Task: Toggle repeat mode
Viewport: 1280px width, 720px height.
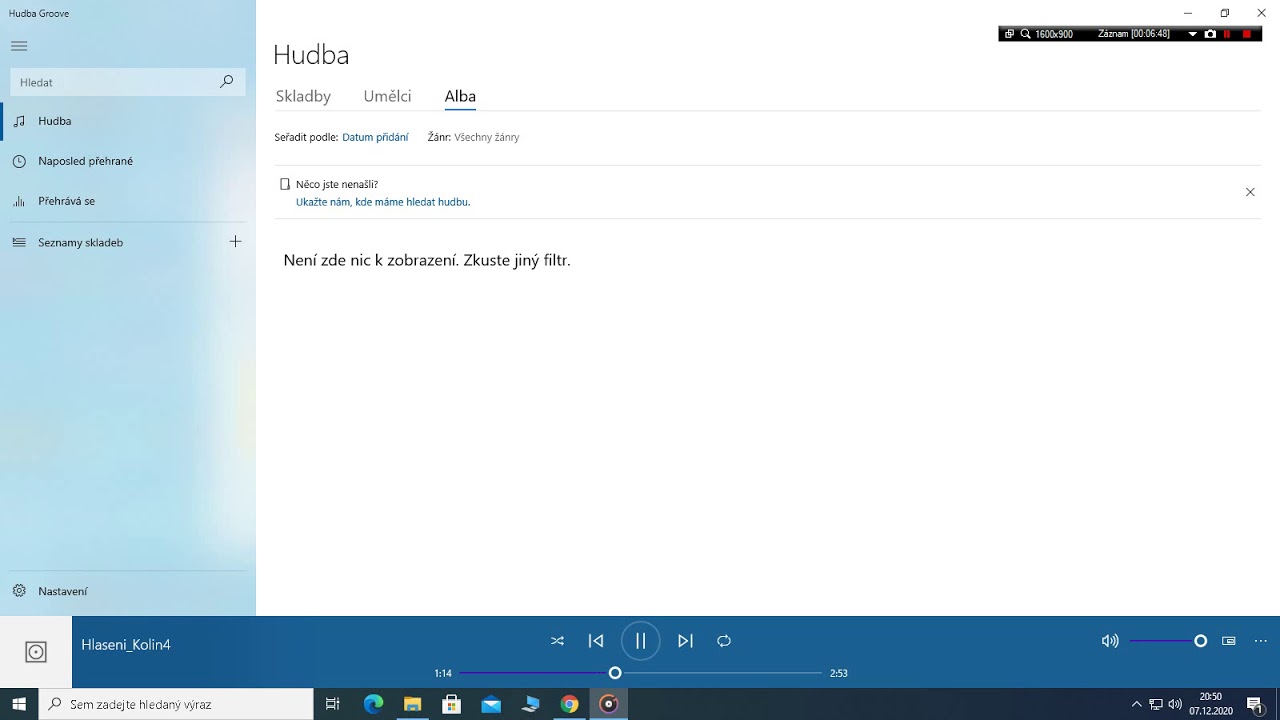Action: coord(724,641)
